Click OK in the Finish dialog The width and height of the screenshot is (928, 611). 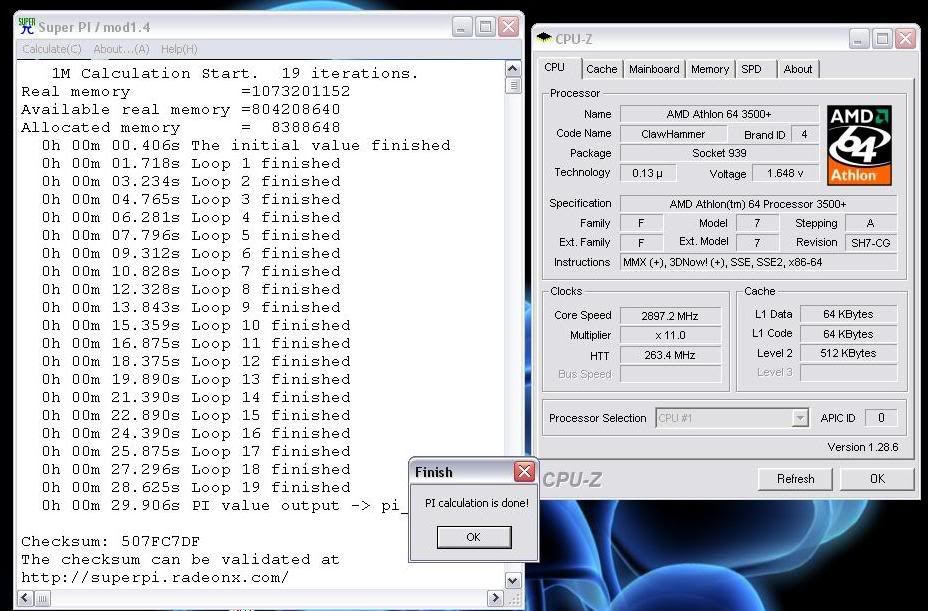473,537
